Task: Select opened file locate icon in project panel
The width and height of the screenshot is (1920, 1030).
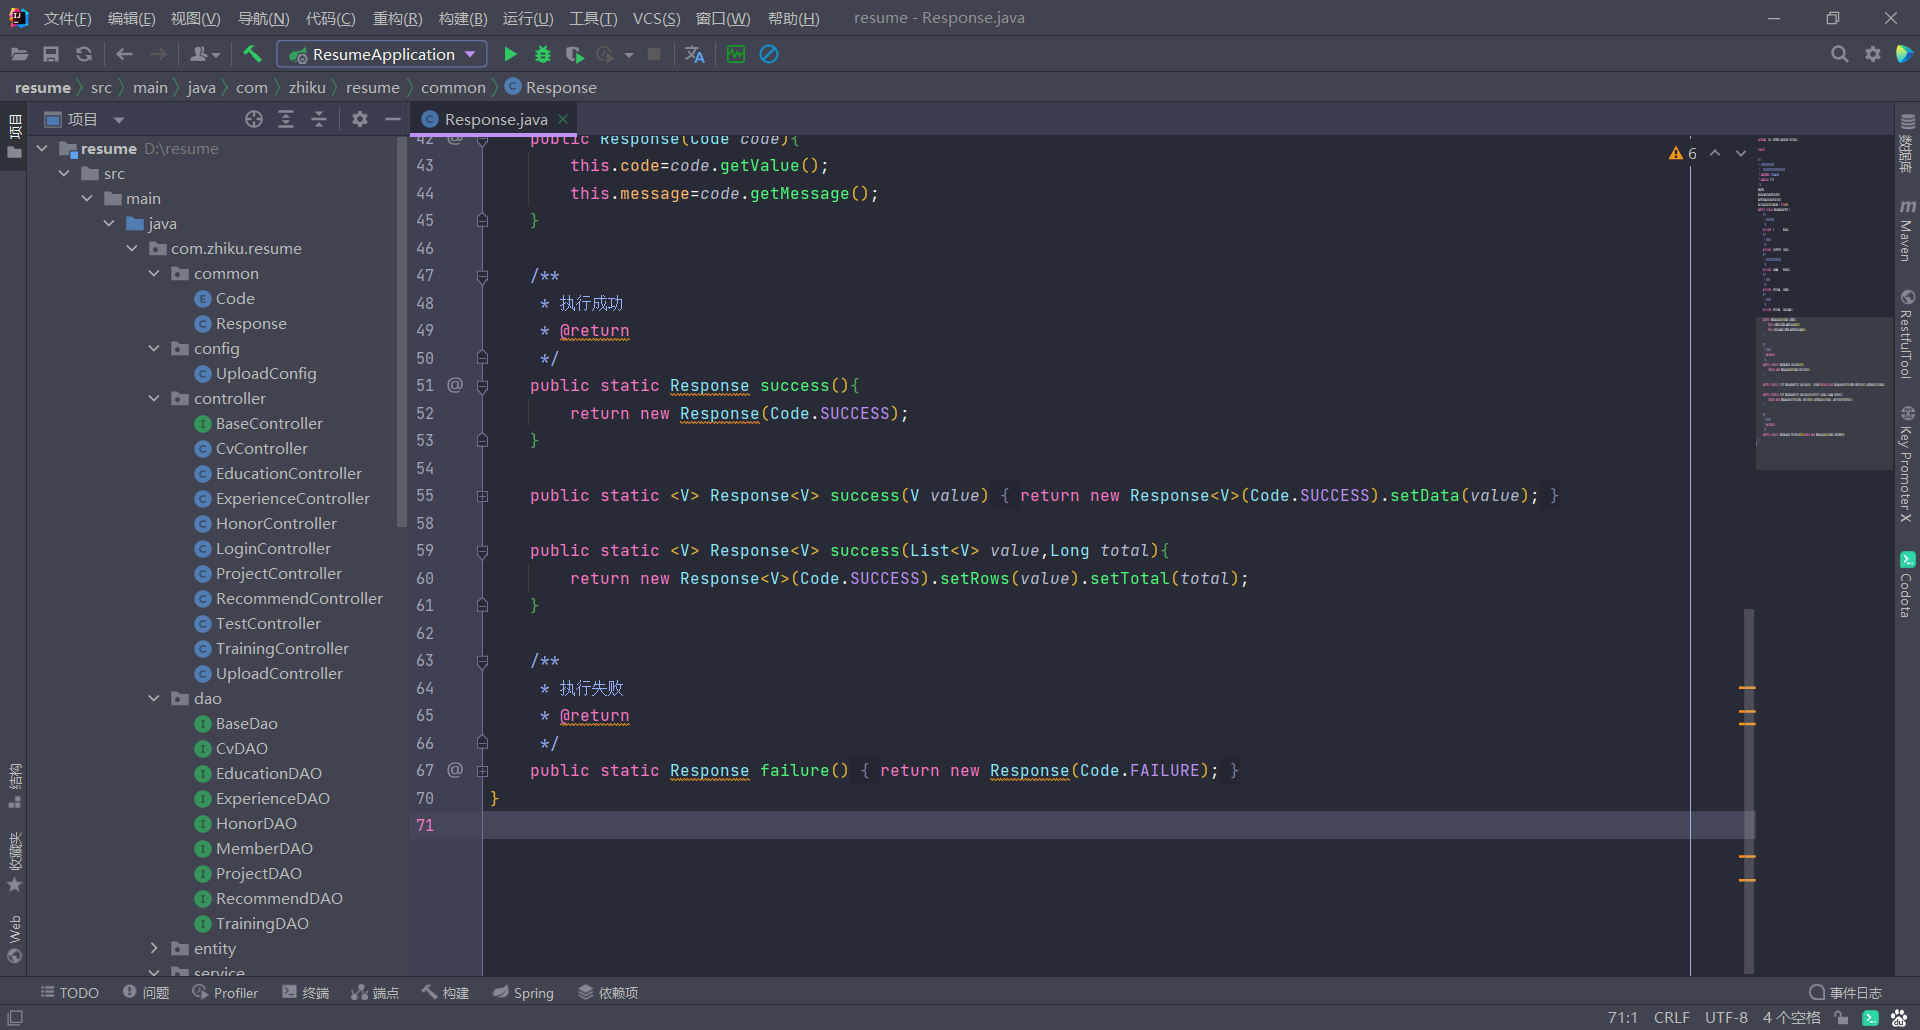Action: (x=254, y=120)
